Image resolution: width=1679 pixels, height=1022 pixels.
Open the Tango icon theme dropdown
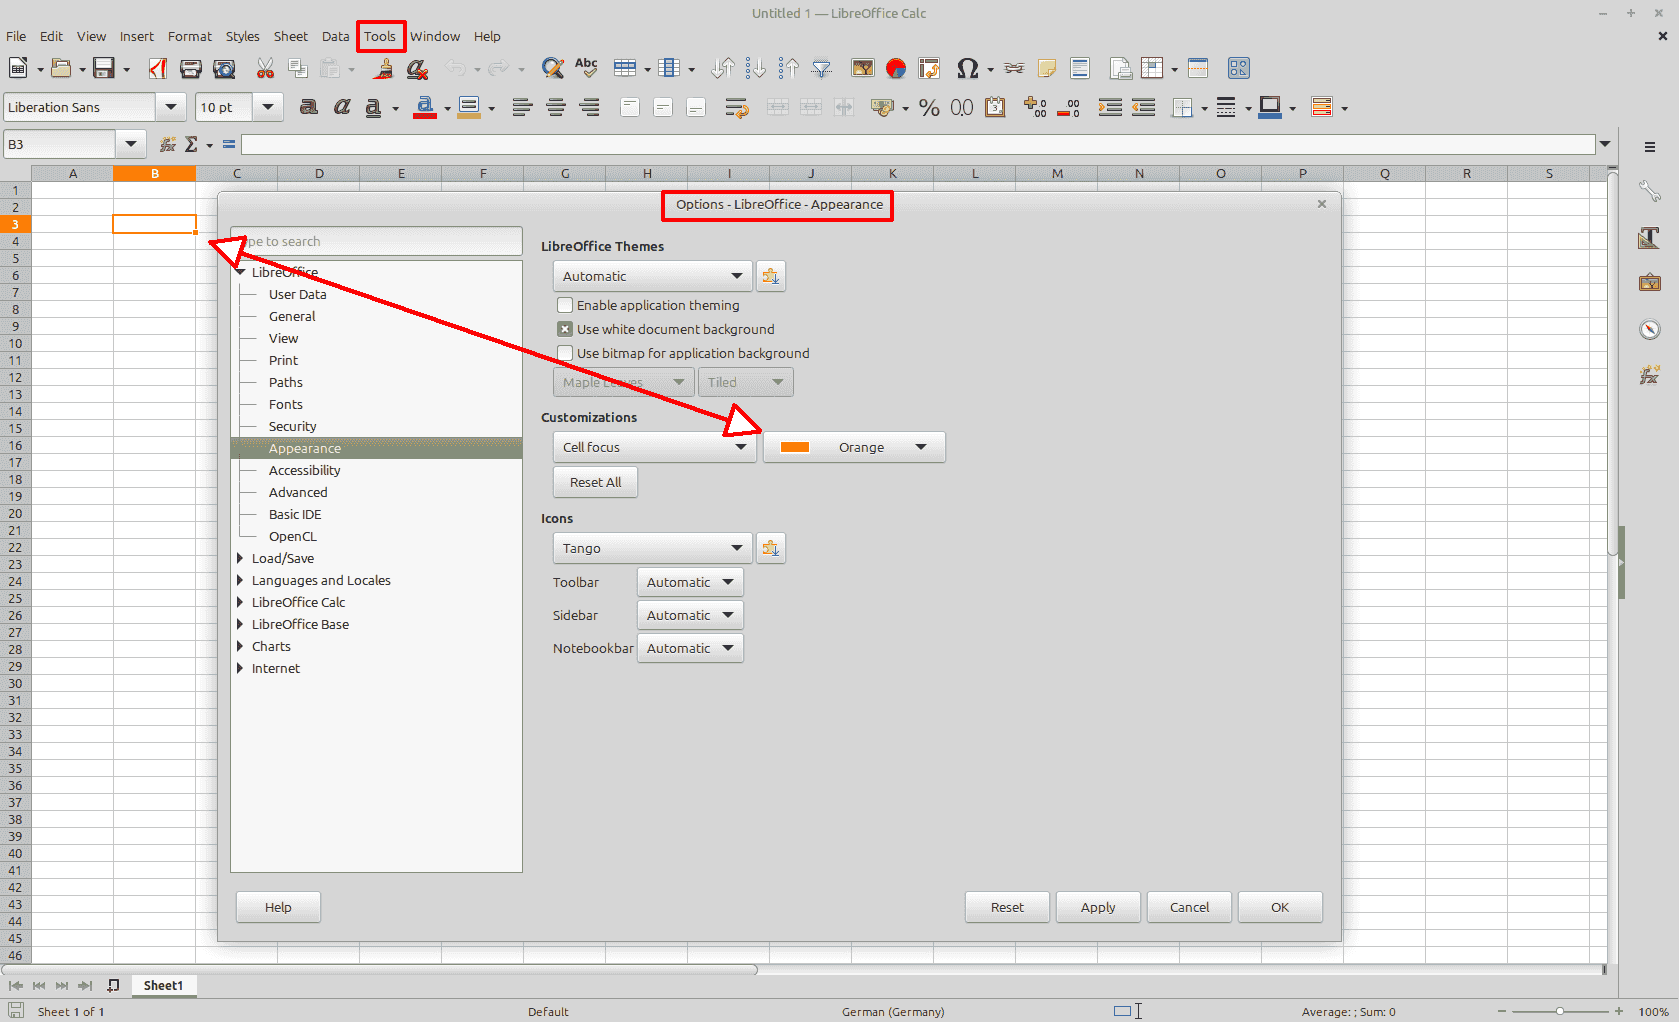[652, 548]
